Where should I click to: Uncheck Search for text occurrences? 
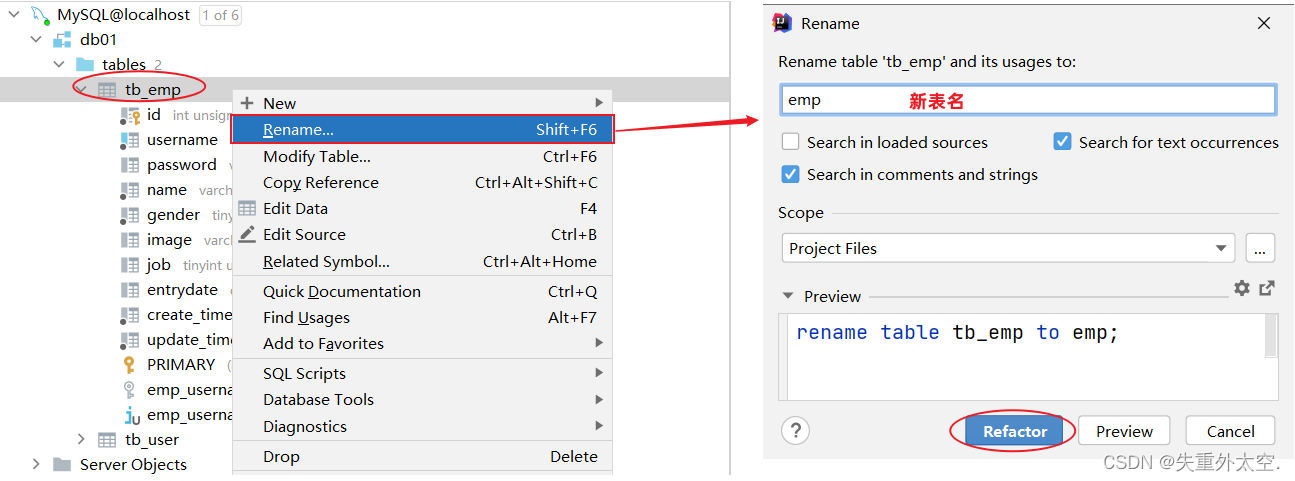1063,142
